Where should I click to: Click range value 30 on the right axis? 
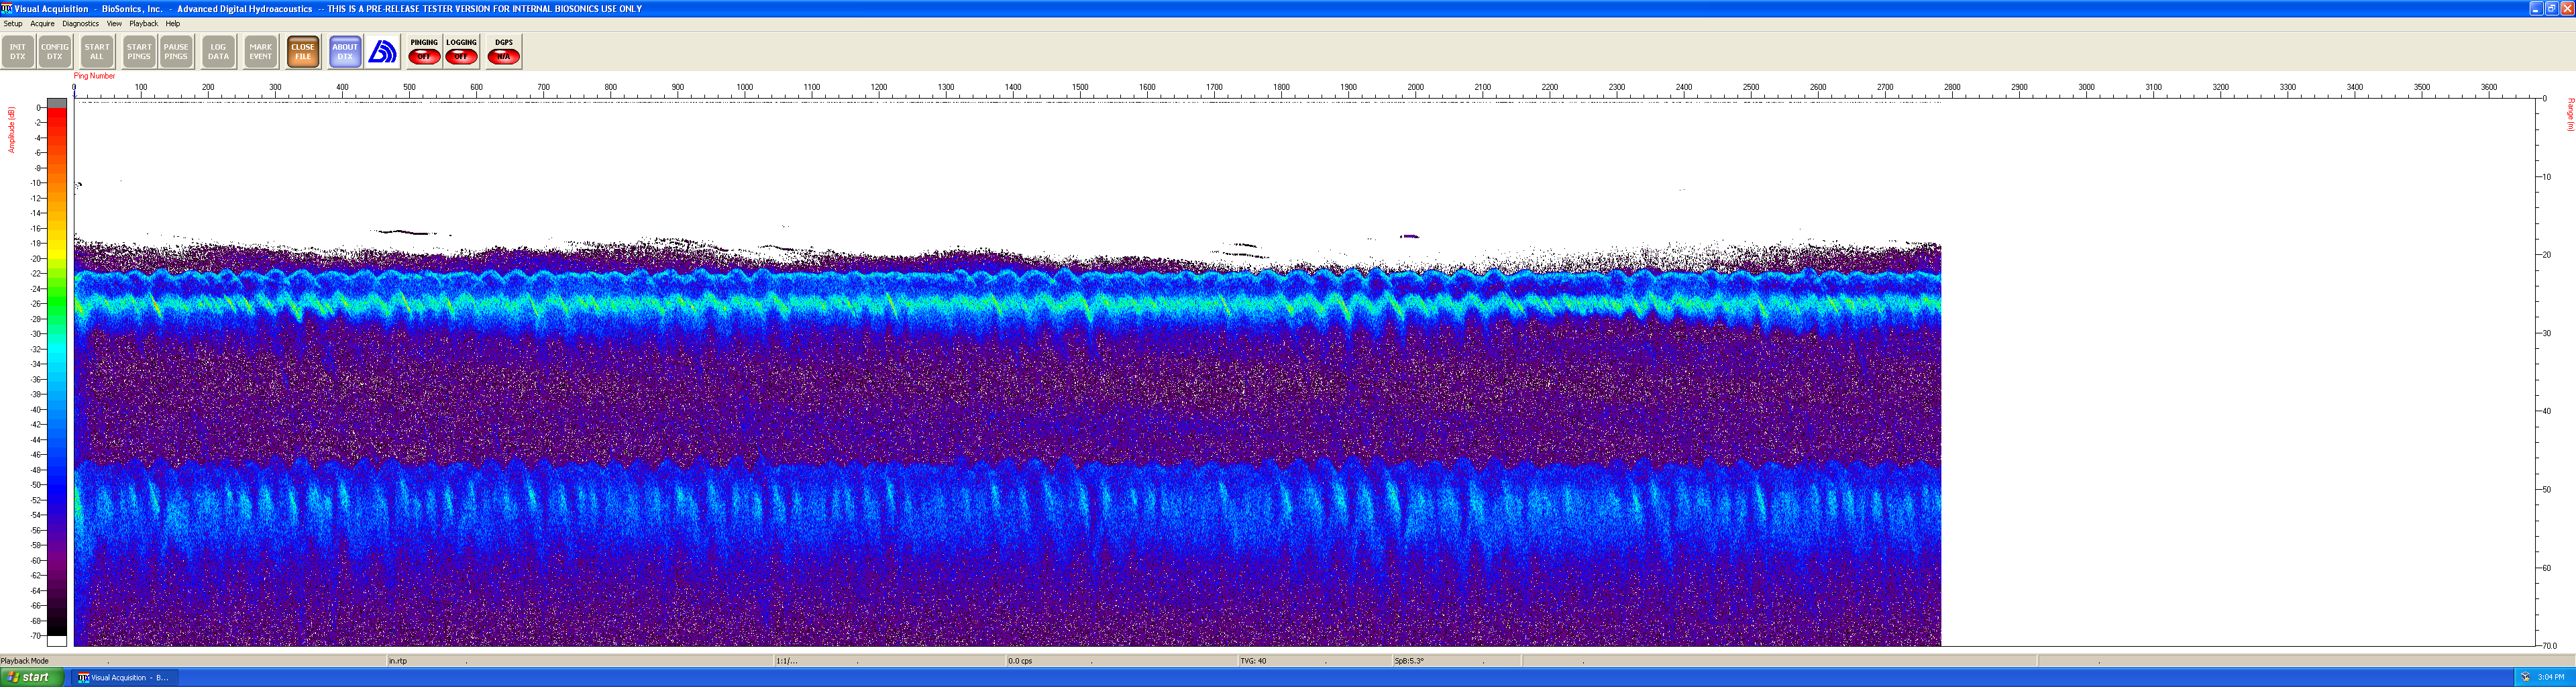2547,333
